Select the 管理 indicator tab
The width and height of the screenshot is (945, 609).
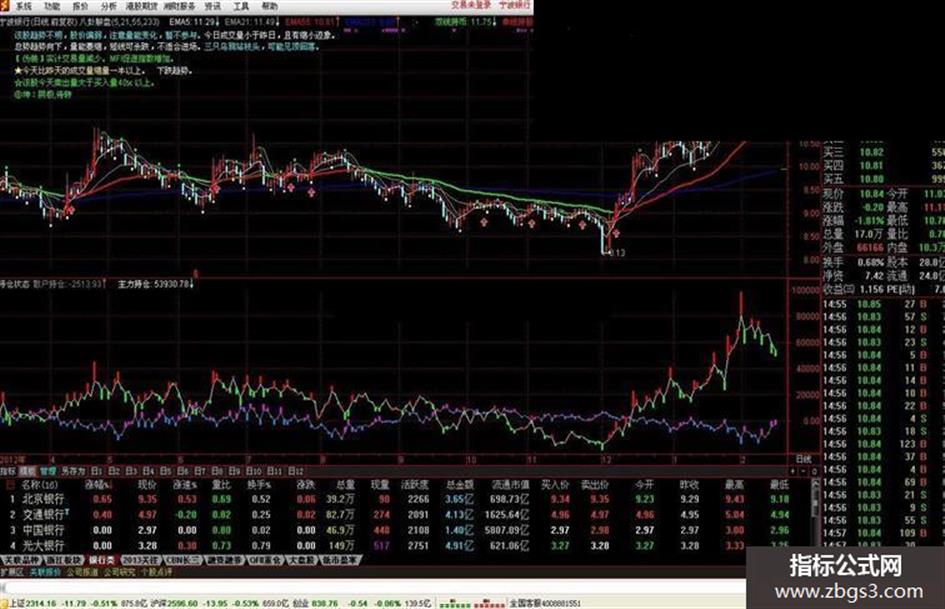click(x=48, y=471)
